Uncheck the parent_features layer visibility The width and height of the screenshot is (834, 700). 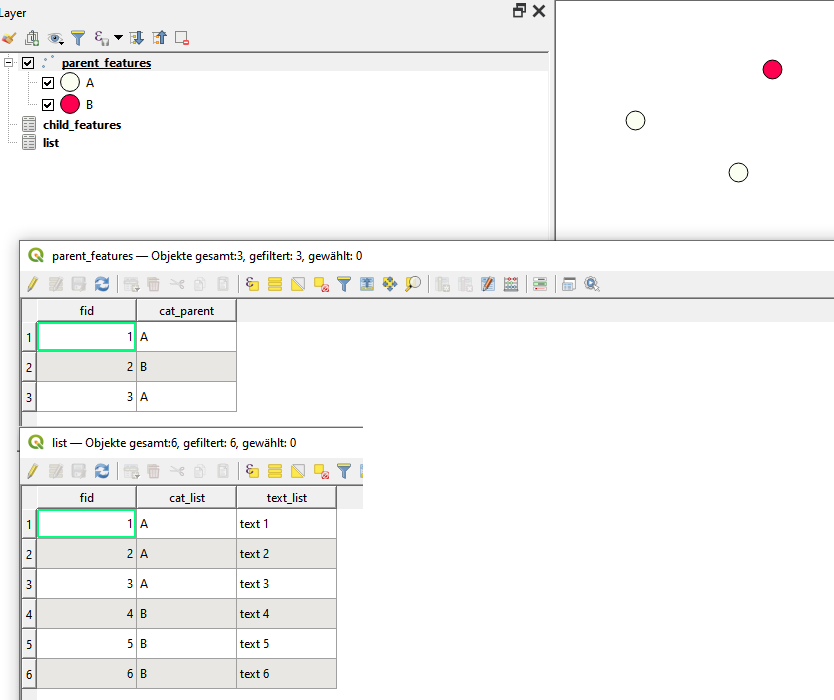27,62
